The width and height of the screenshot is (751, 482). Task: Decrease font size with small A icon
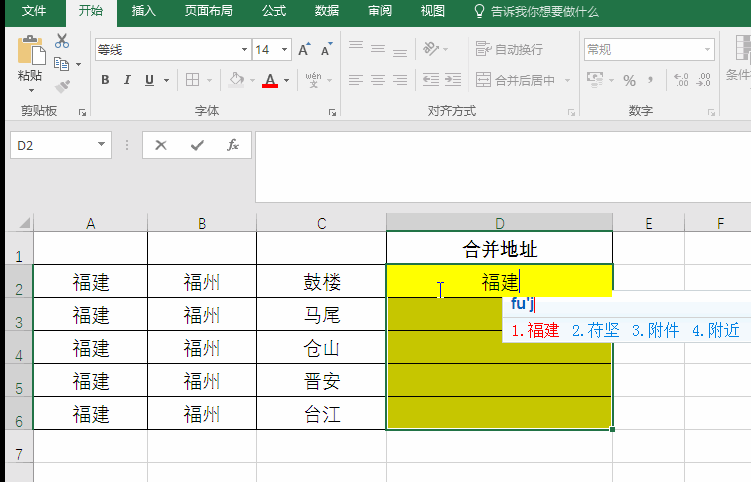tap(327, 49)
